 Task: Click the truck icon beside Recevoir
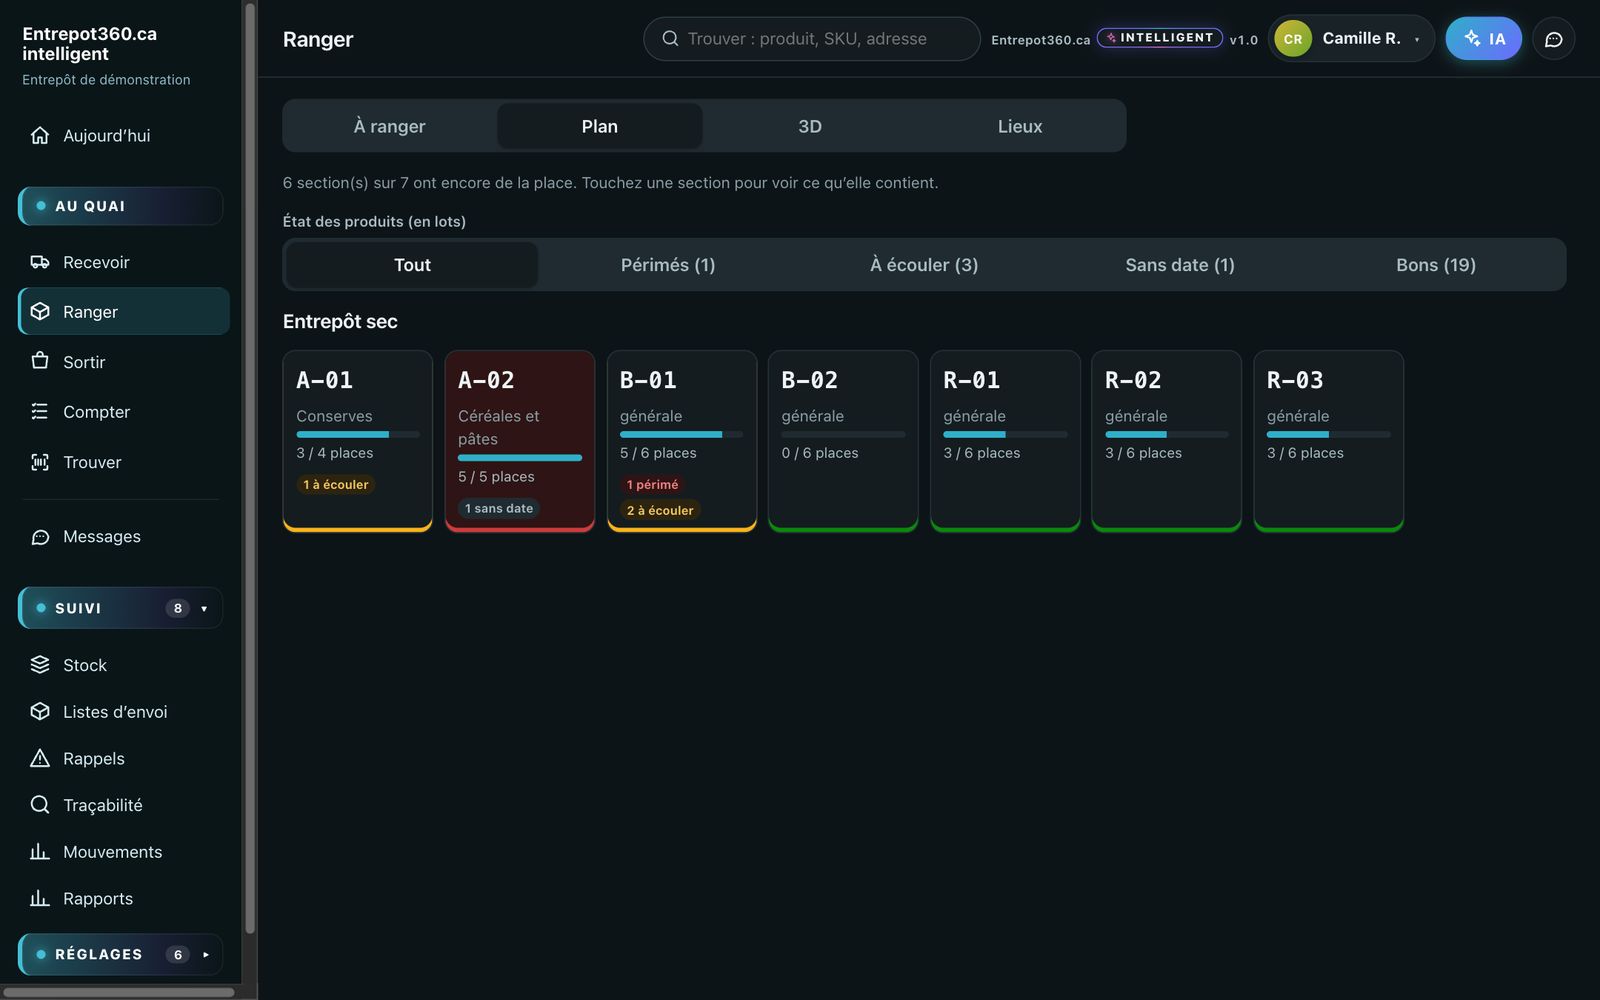(40, 262)
